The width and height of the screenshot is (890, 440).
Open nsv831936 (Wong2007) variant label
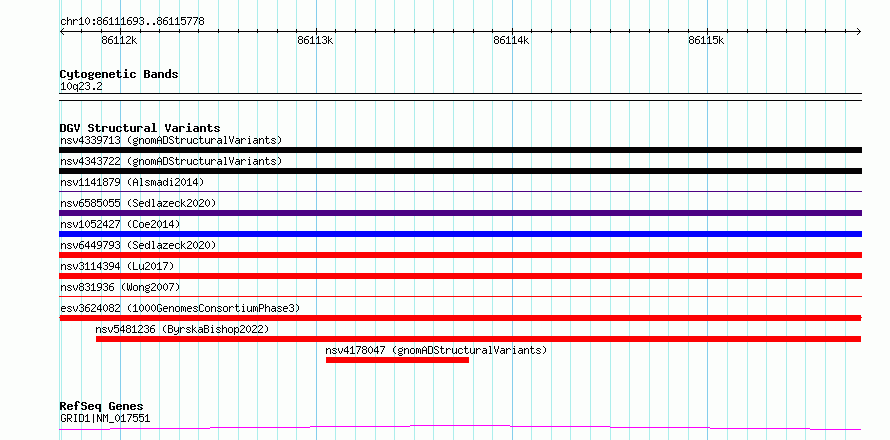120,287
